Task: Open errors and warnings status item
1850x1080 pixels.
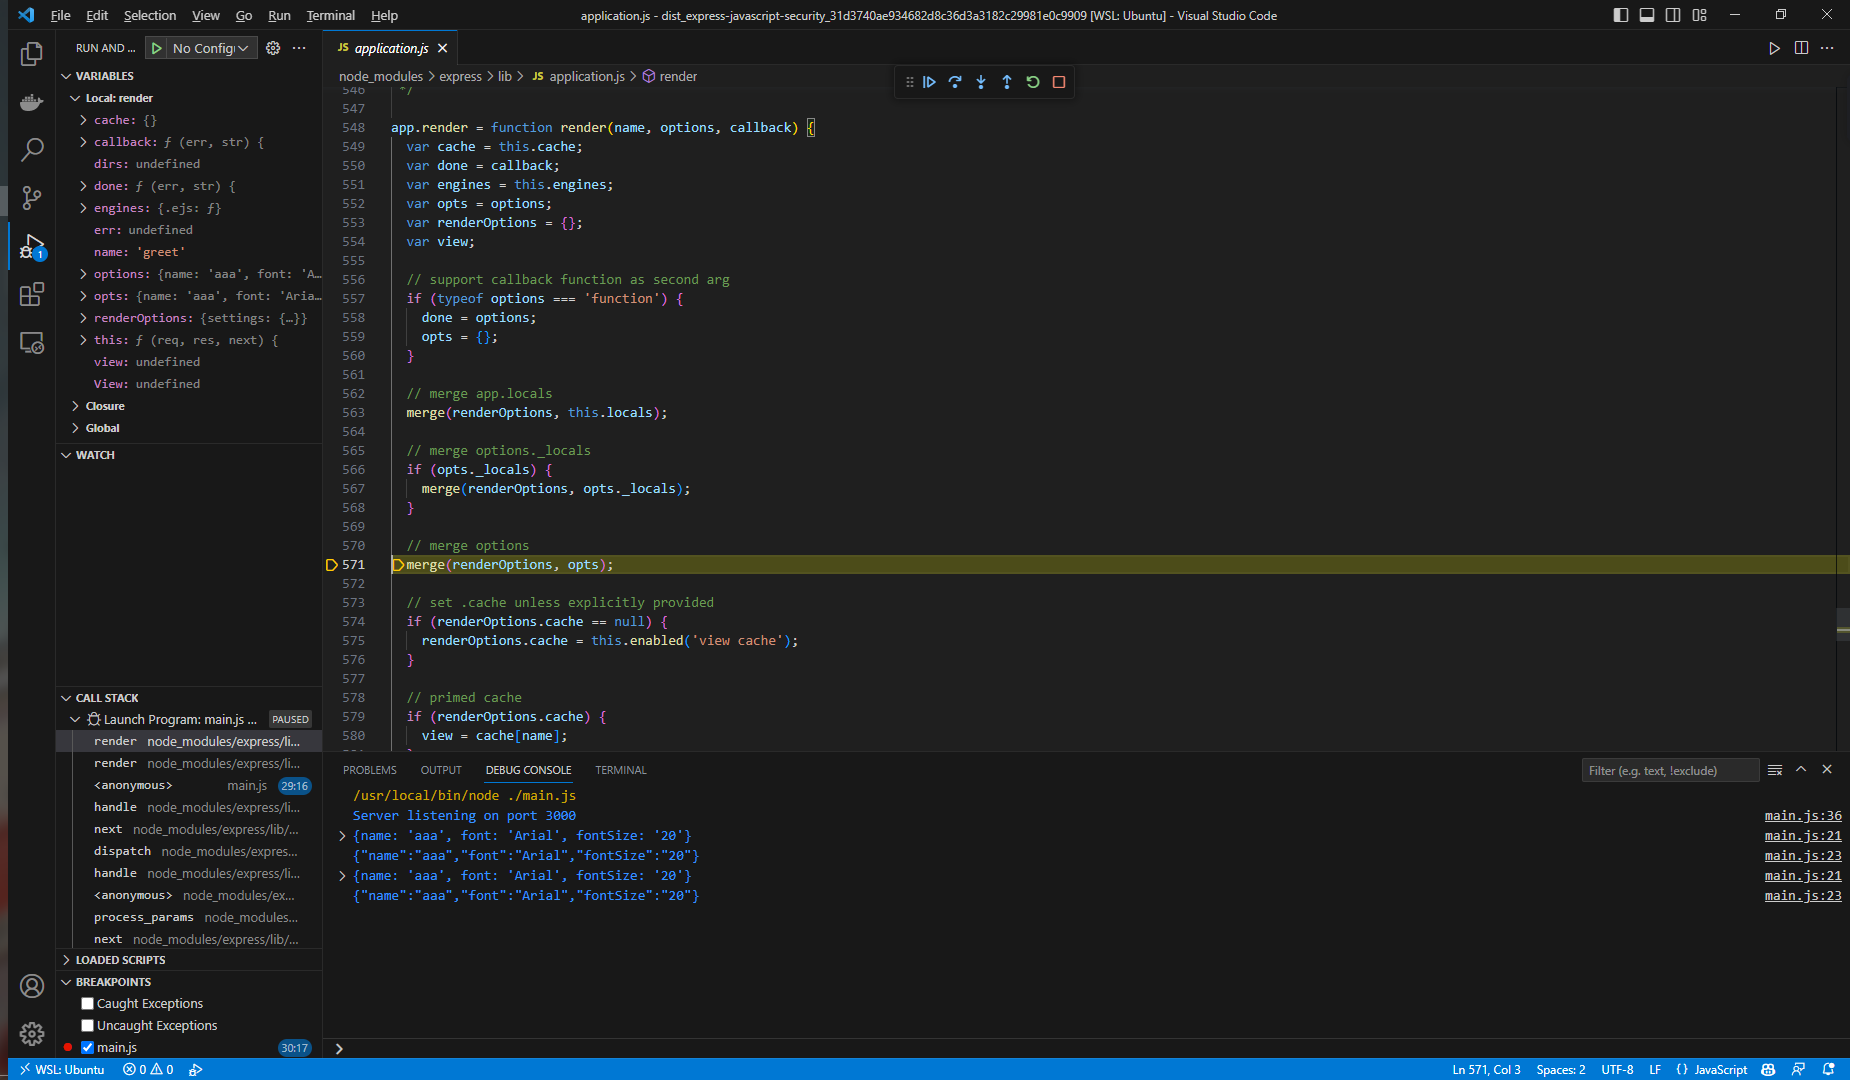Action: click(148, 1069)
